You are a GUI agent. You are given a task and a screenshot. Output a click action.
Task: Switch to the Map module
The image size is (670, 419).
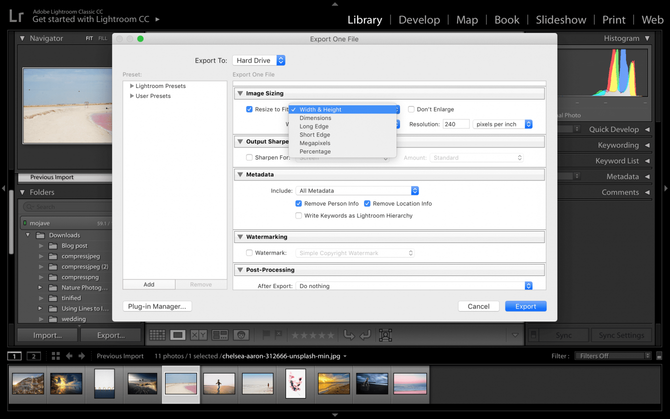point(467,20)
